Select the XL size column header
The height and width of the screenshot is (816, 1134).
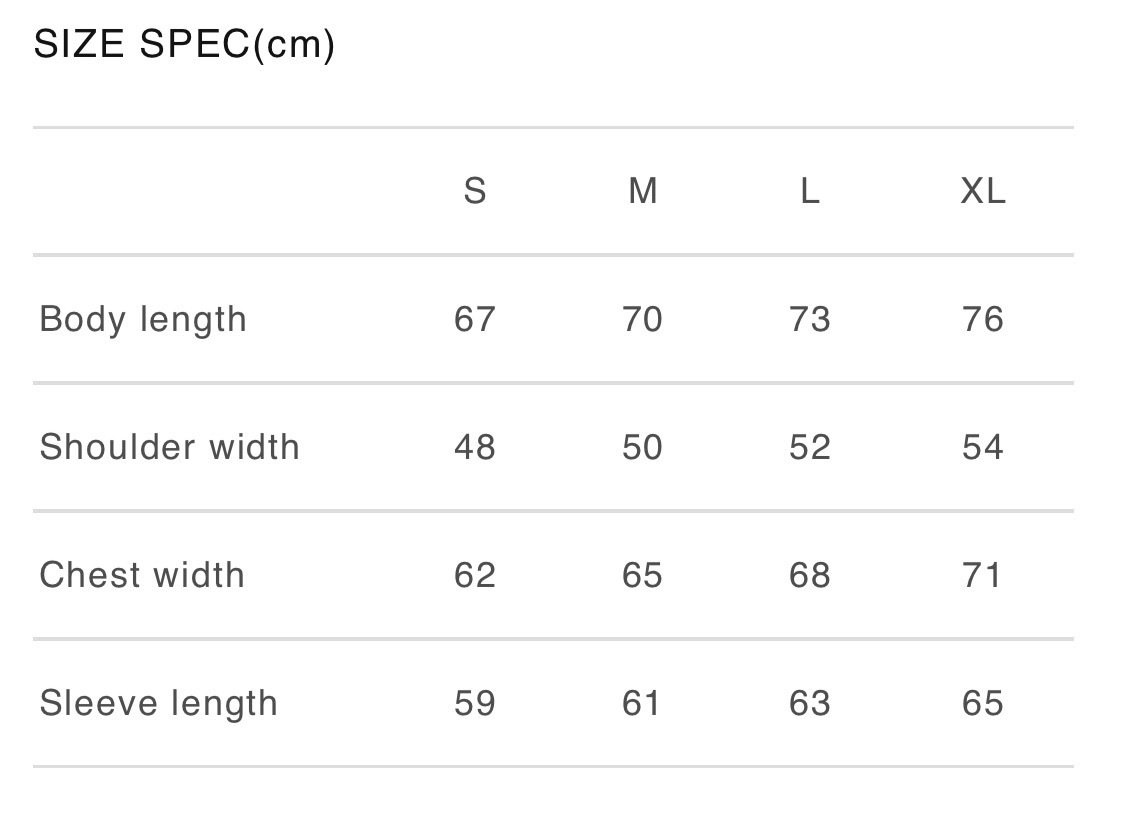983,191
